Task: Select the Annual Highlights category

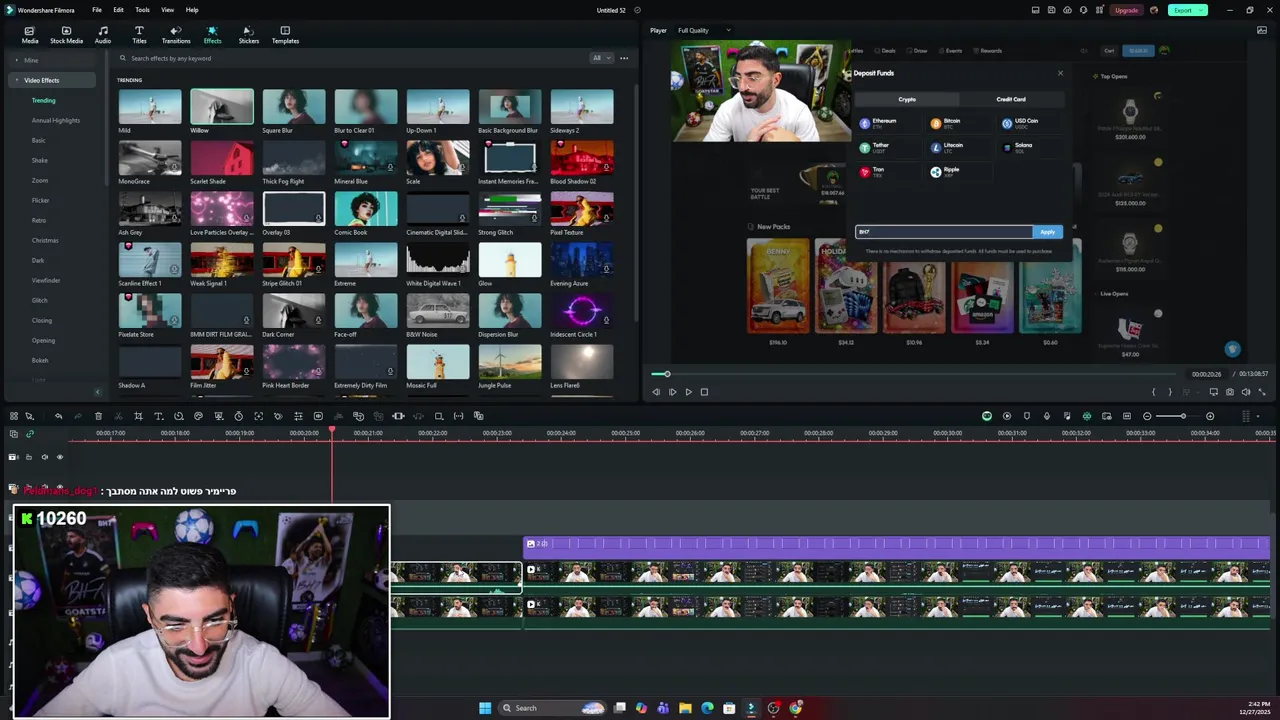Action: coord(55,120)
